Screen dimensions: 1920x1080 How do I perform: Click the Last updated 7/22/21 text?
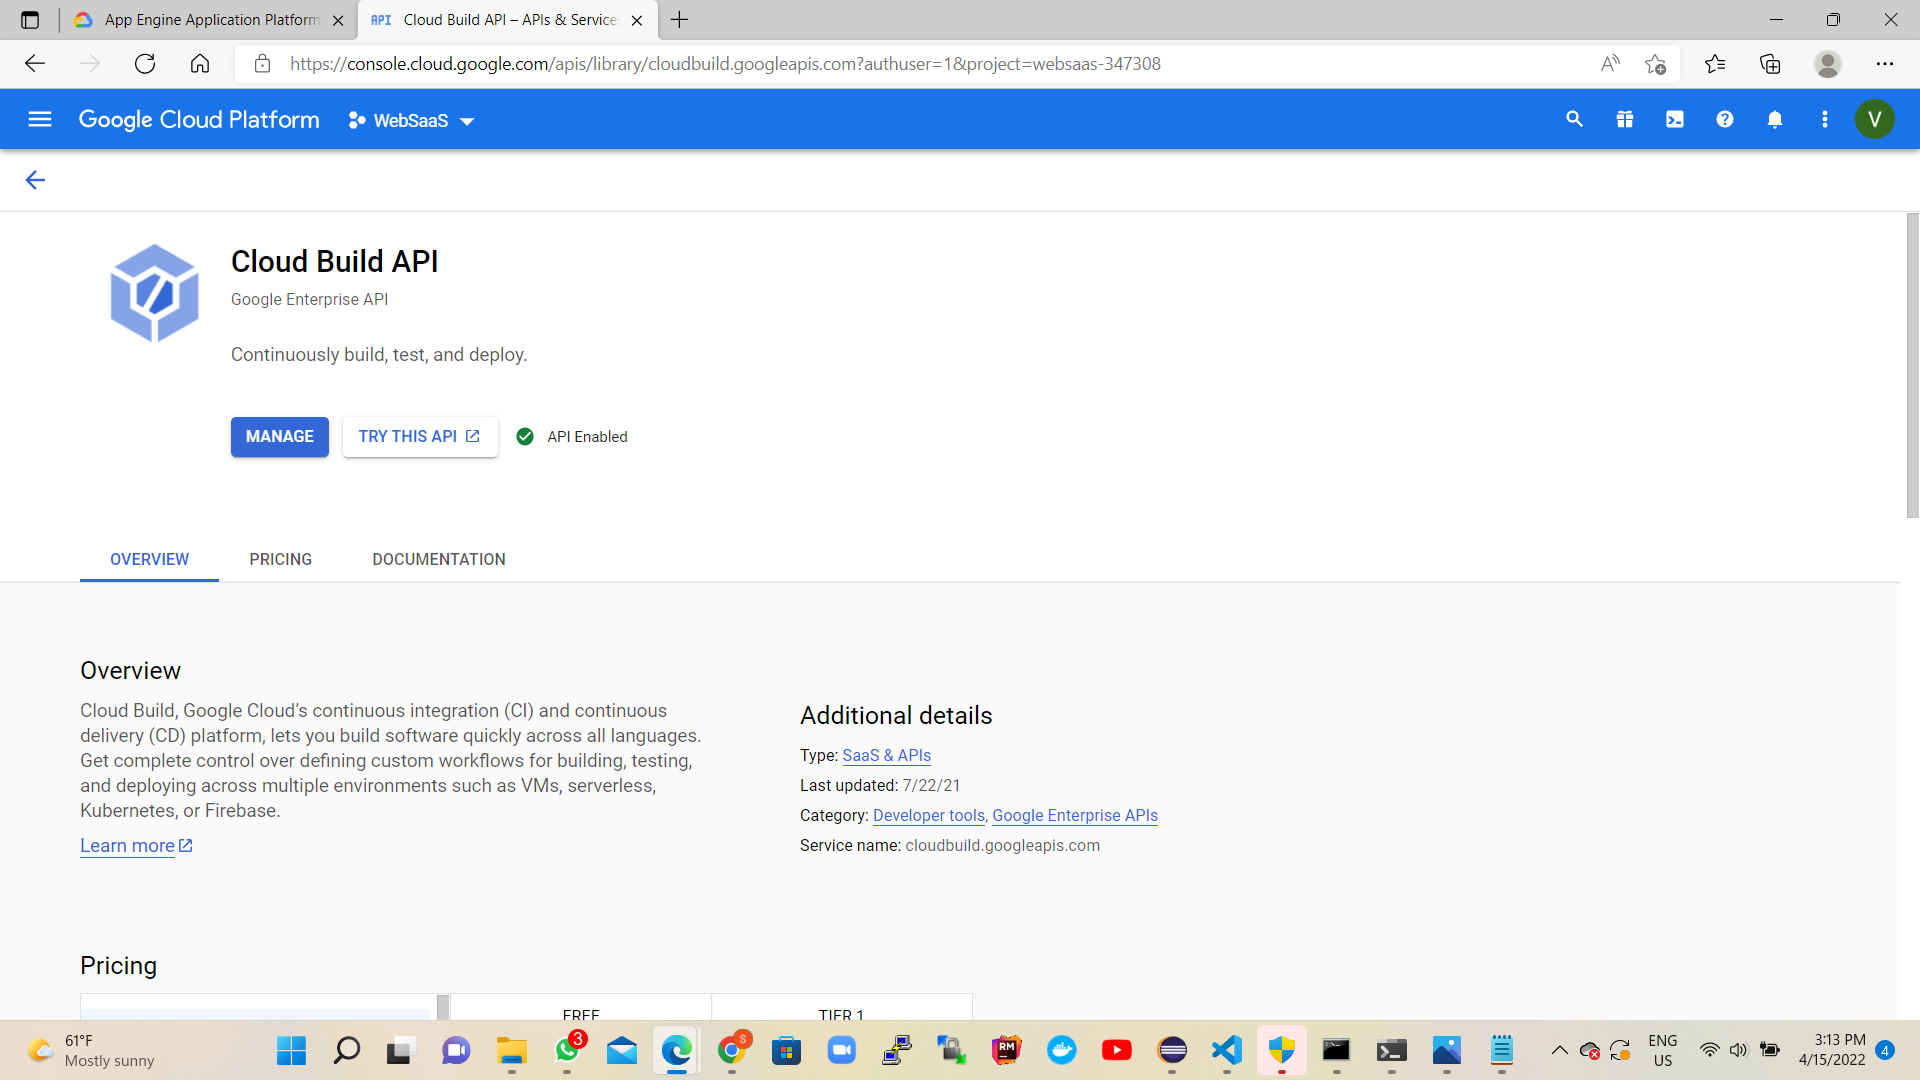(x=880, y=786)
